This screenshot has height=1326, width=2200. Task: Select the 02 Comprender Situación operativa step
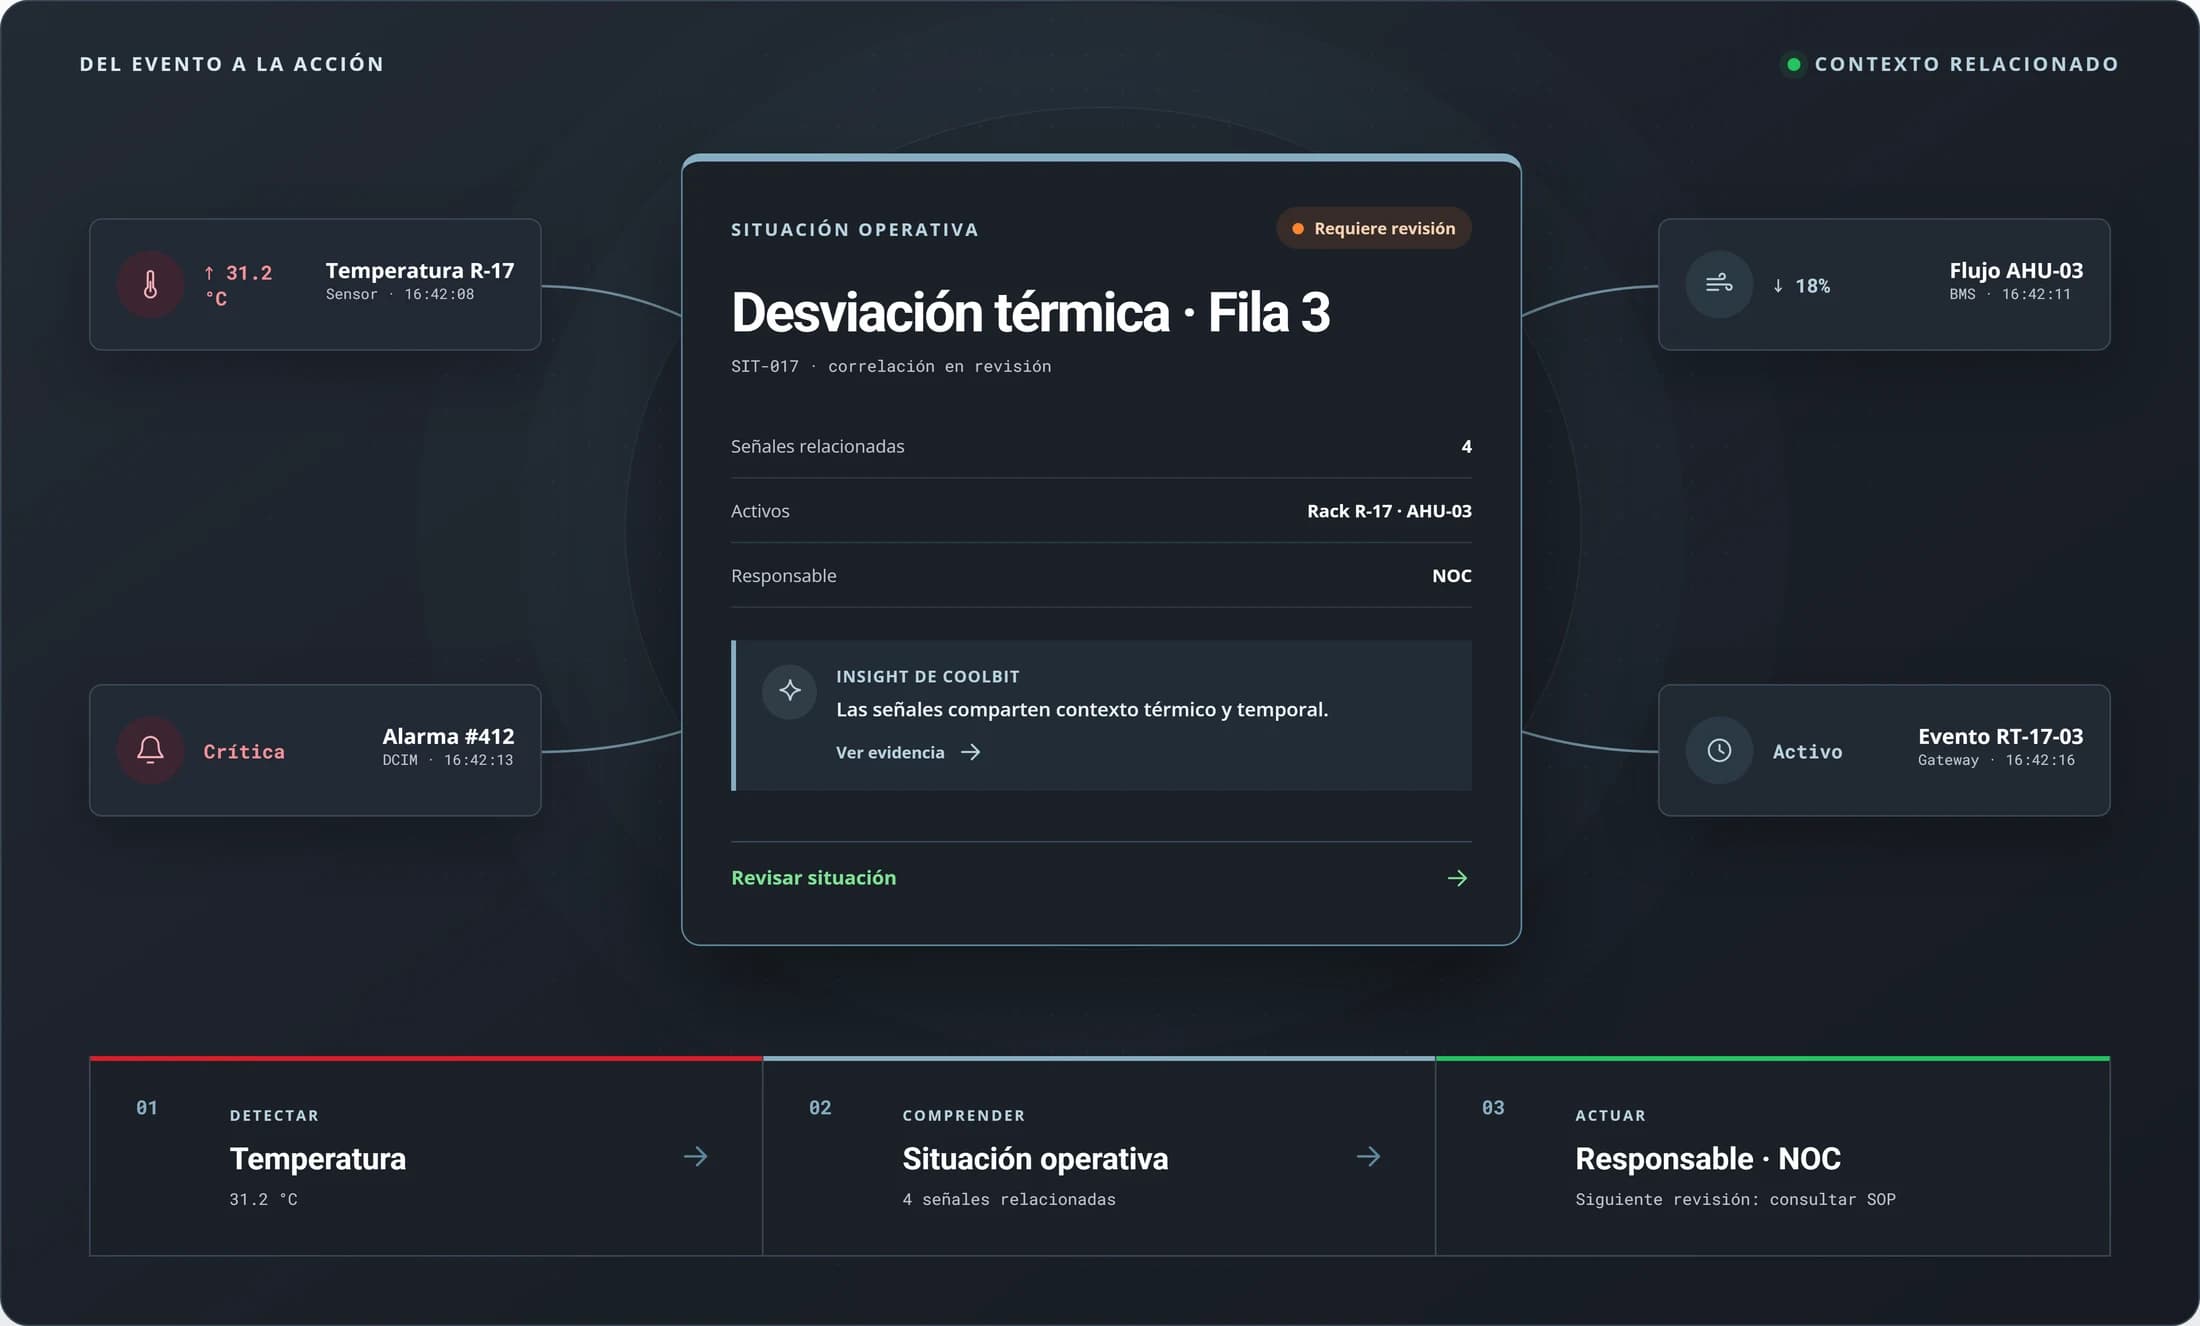coord(1099,1157)
